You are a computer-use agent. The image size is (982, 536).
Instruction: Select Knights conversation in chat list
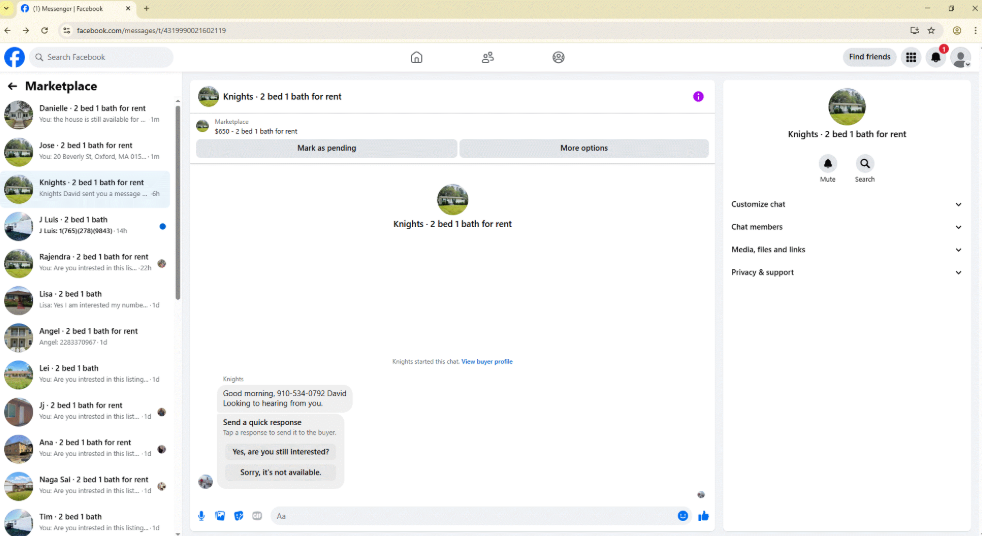[x=86, y=188]
